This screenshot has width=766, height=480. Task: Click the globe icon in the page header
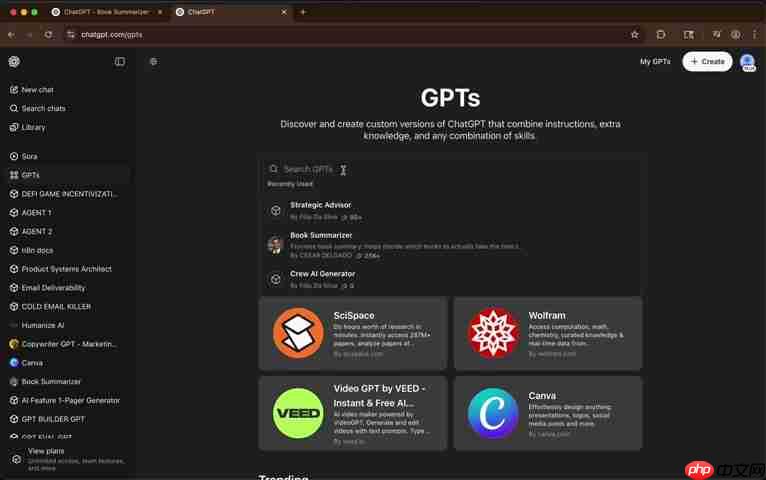click(x=153, y=62)
